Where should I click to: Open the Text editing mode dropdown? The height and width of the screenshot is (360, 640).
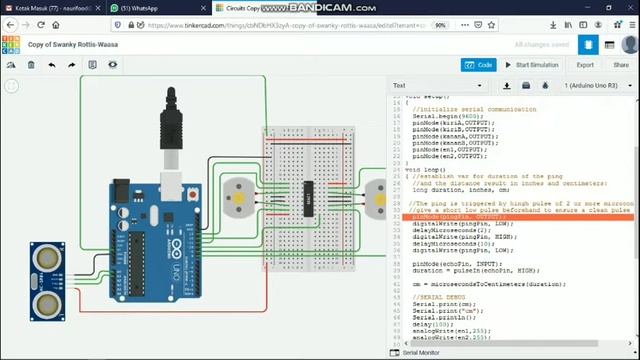coord(437,86)
